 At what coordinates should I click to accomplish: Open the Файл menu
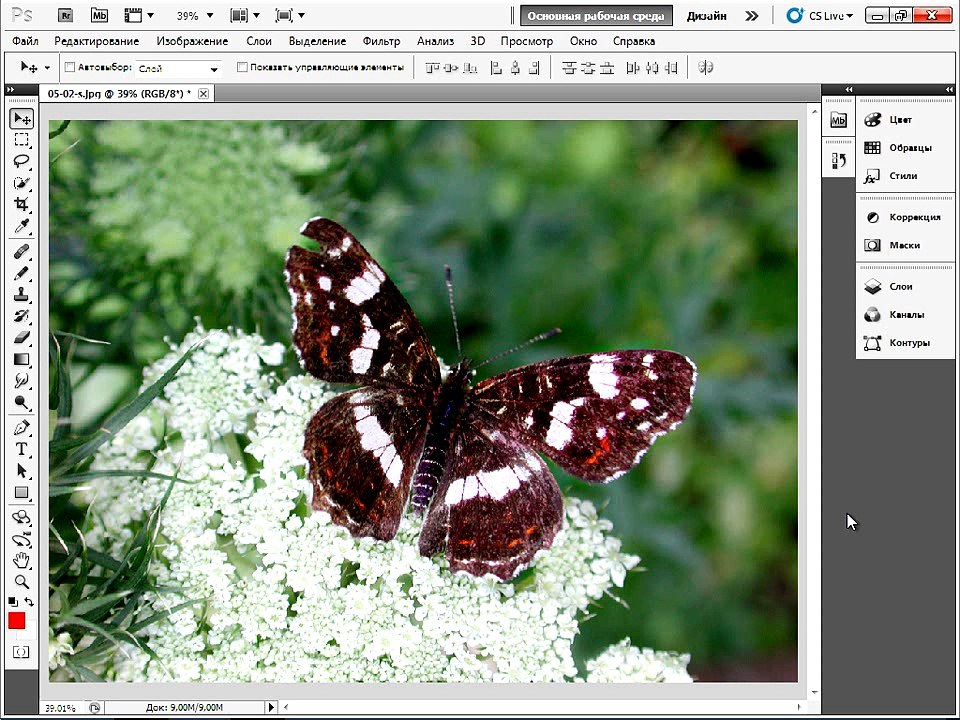point(25,41)
